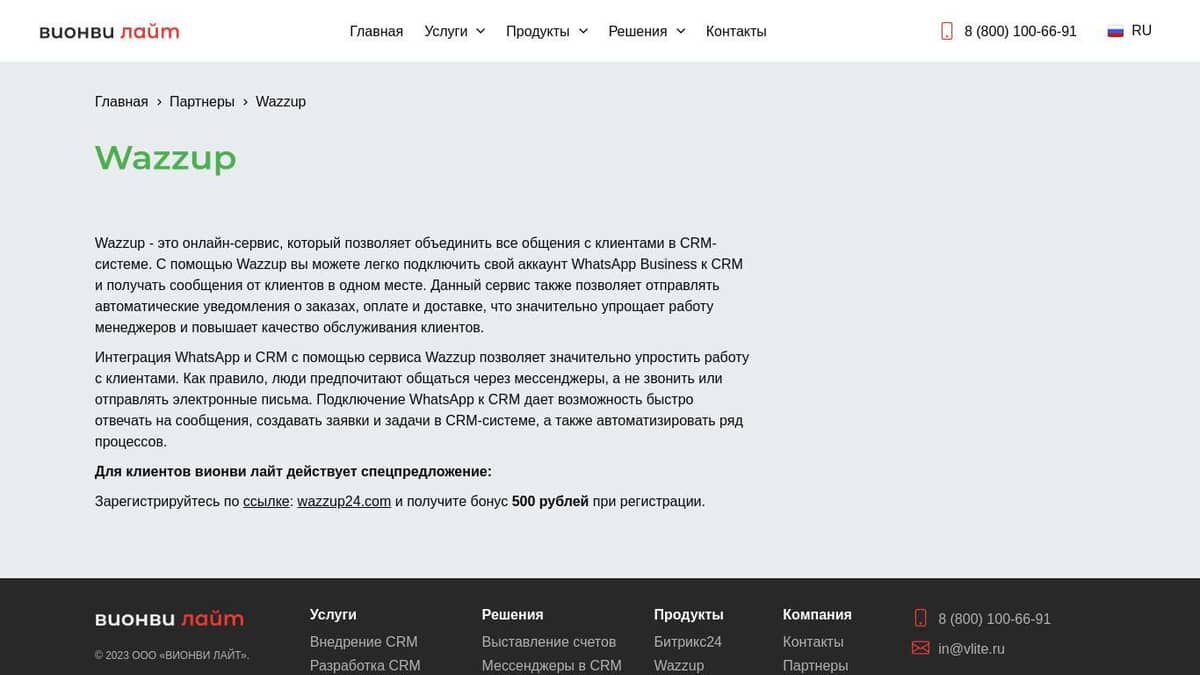This screenshot has width=1200, height=675.
Task: Open the wazzup24.com link
Action: [x=344, y=501]
